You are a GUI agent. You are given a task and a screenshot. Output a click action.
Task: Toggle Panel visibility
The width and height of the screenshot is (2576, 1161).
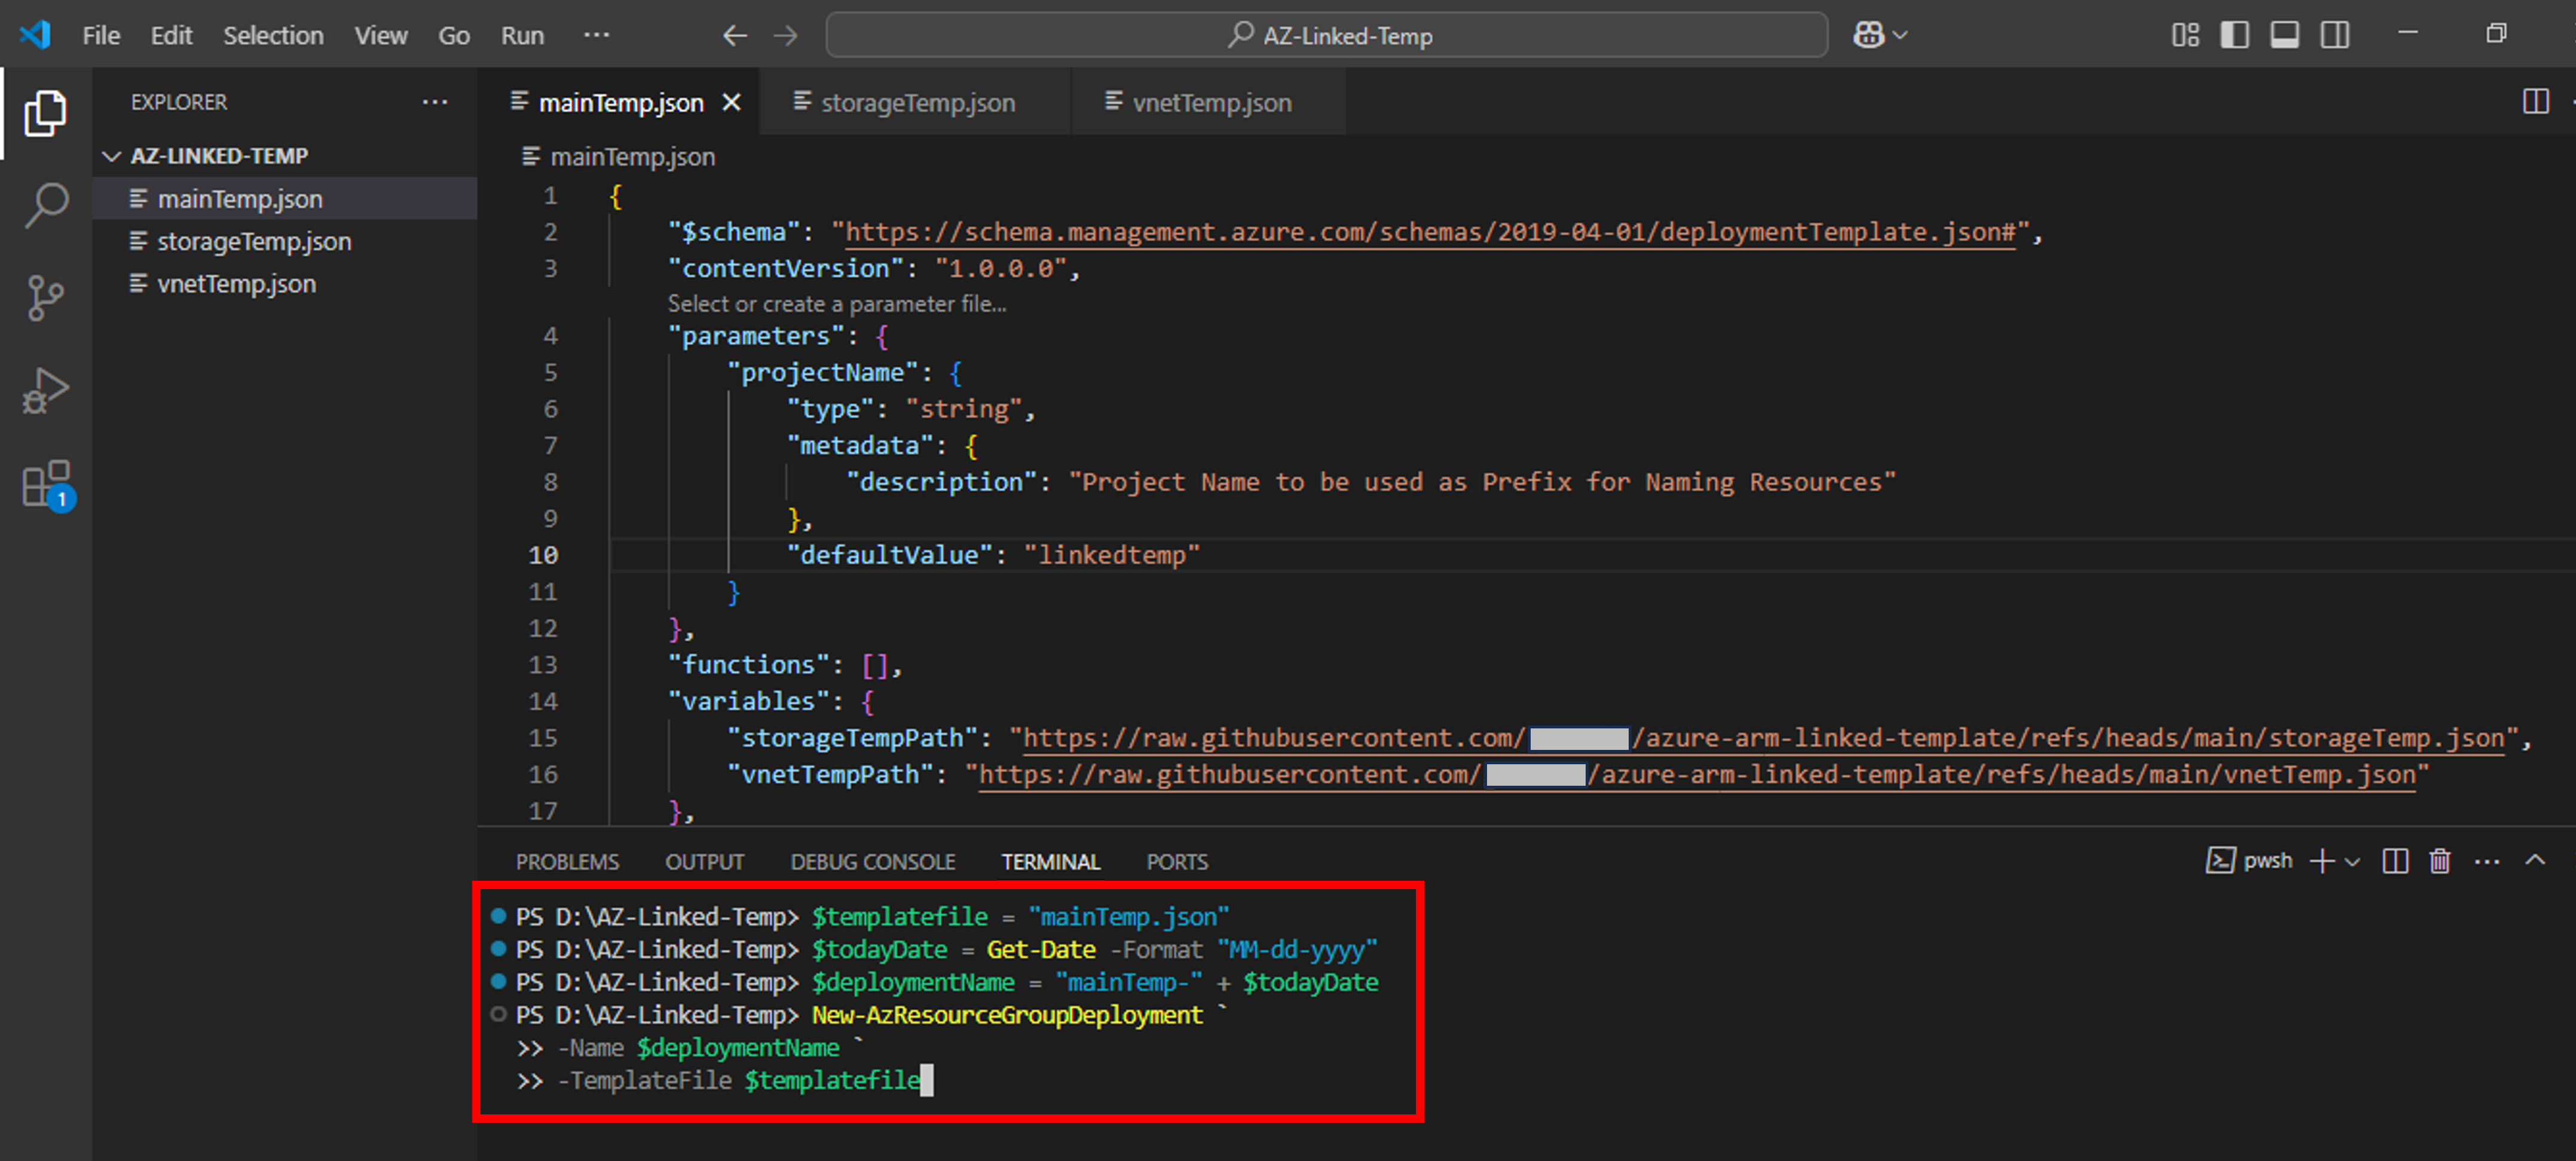pos(2285,35)
